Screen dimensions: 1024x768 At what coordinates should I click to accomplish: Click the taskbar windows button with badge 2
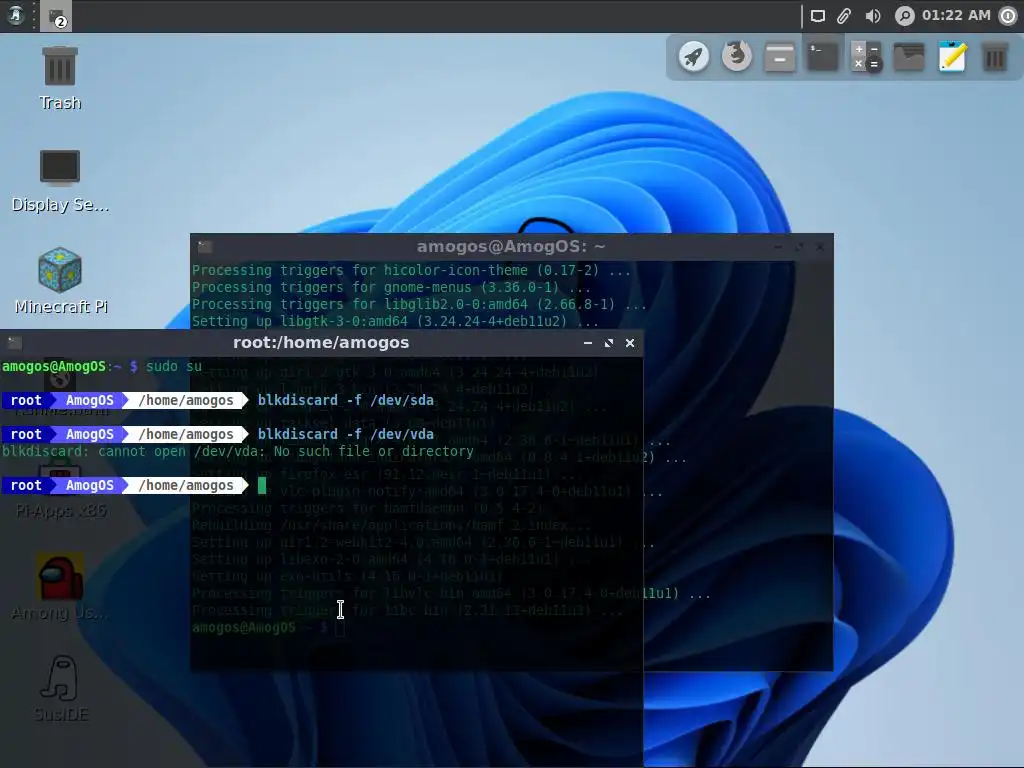[x=56, y=16]
